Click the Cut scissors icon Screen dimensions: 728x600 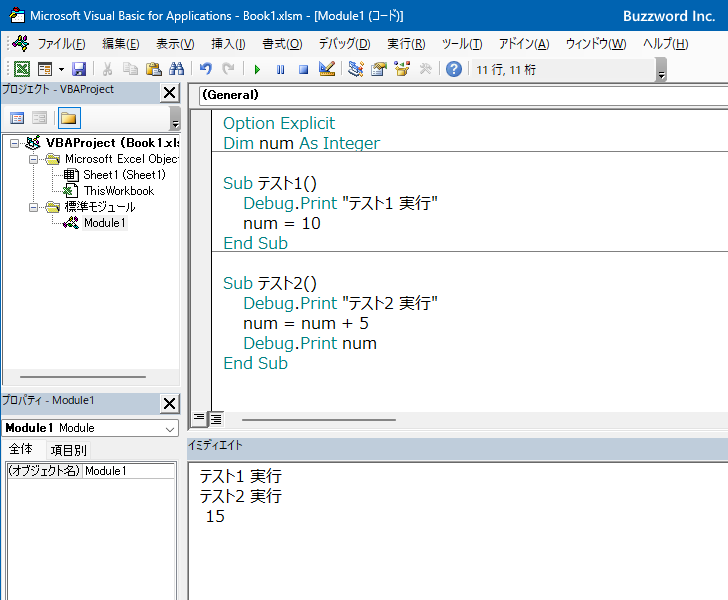coord(107,69)
